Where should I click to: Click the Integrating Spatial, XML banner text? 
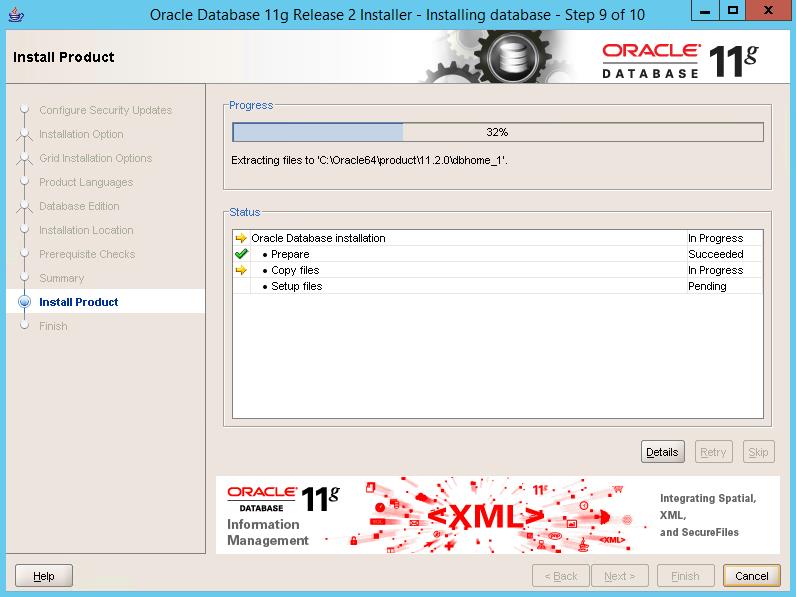[x=708, y=515]
